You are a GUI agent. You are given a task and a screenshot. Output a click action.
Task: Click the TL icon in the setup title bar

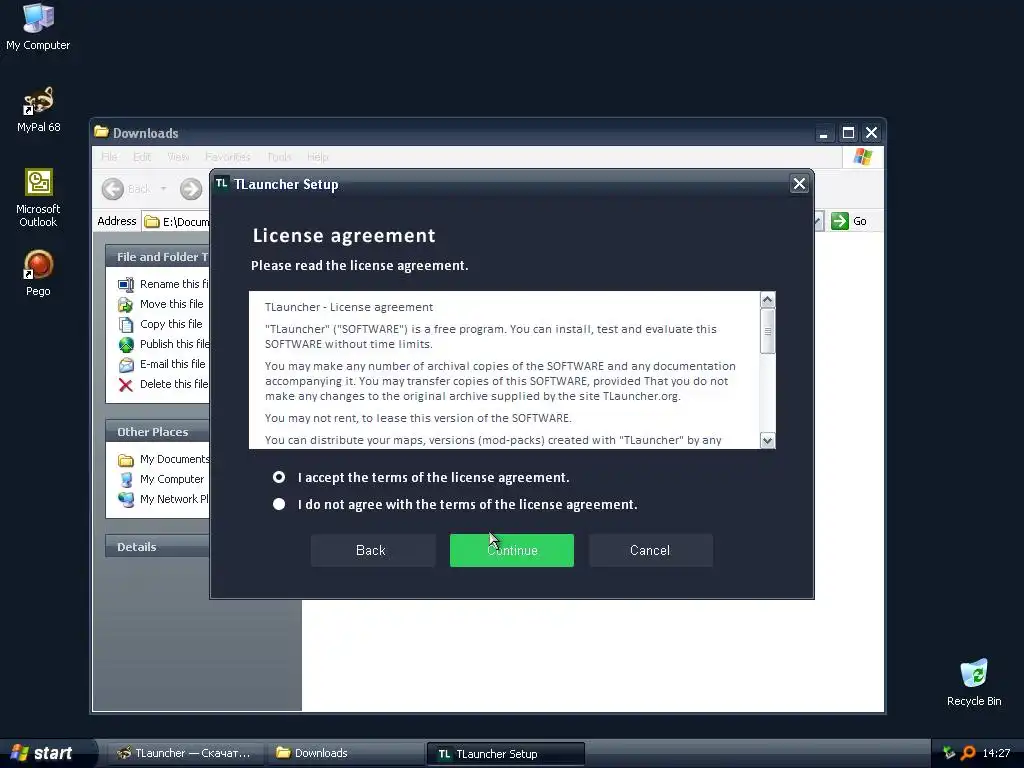[222, 184]
